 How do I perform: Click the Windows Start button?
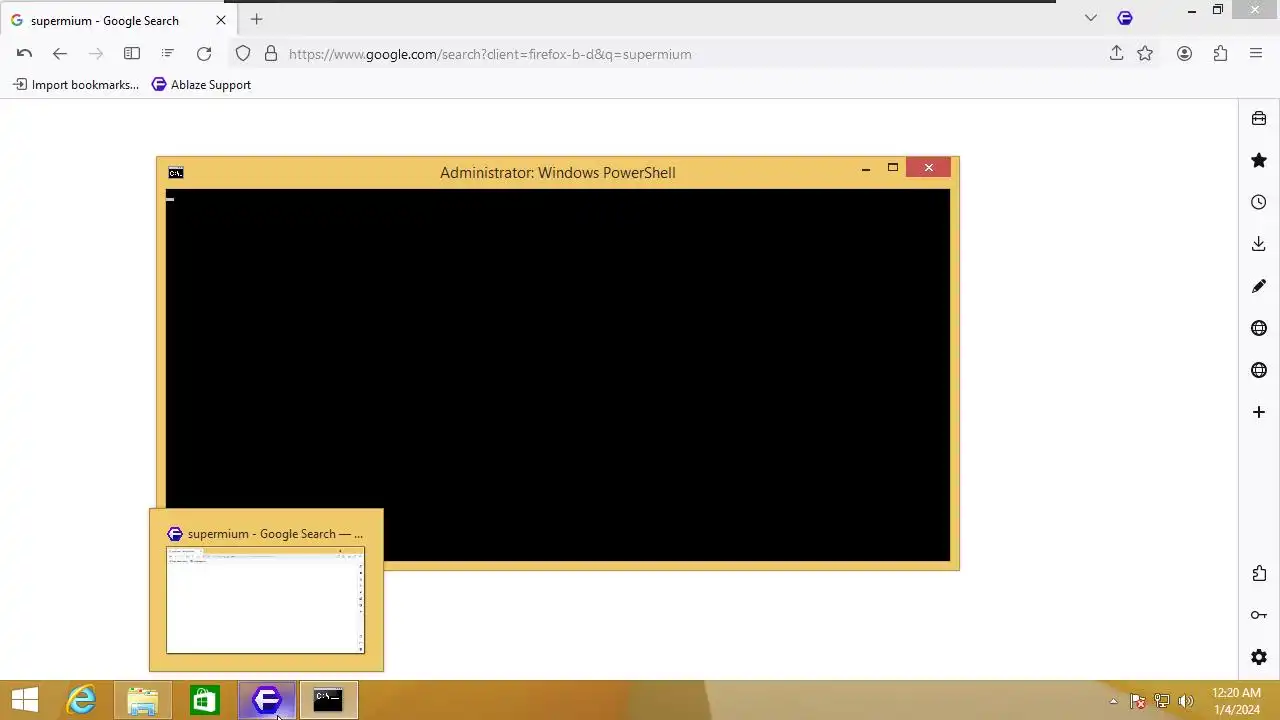(25, 700)
